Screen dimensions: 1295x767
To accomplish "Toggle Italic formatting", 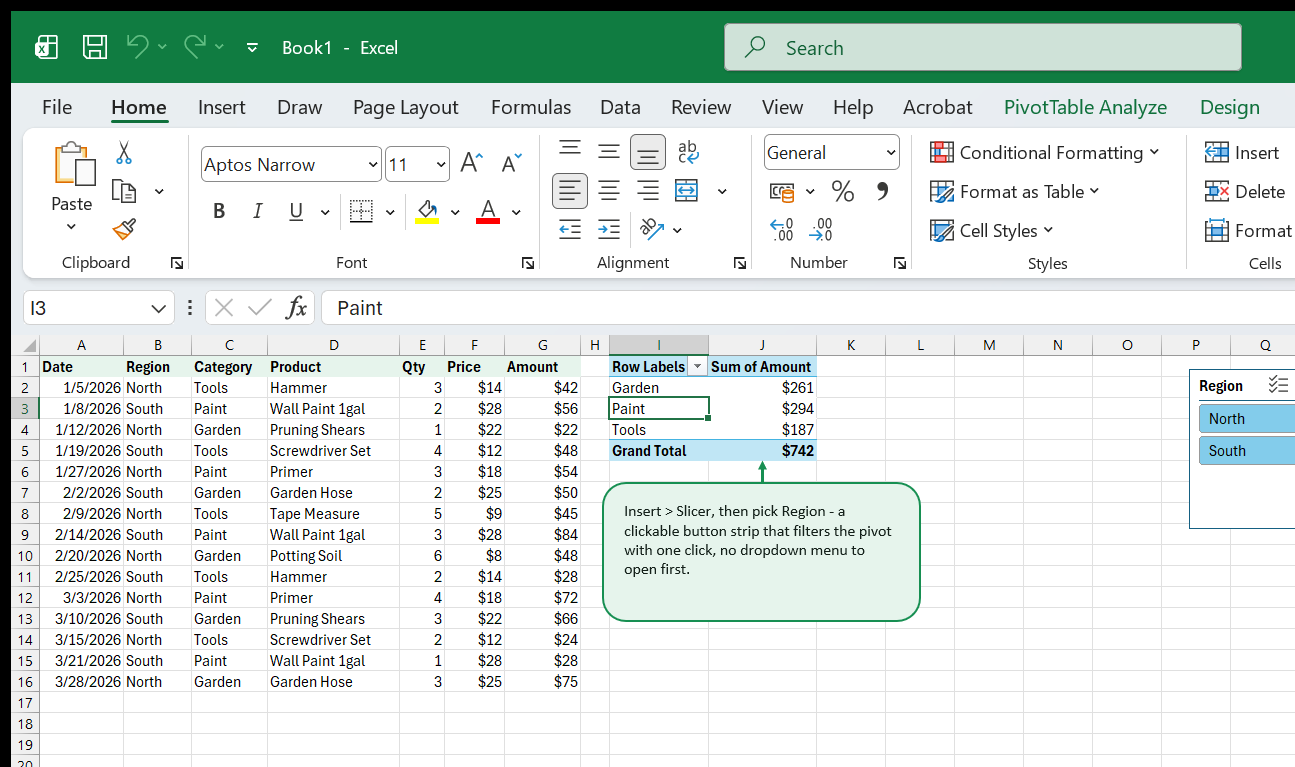I will [257, 211].
